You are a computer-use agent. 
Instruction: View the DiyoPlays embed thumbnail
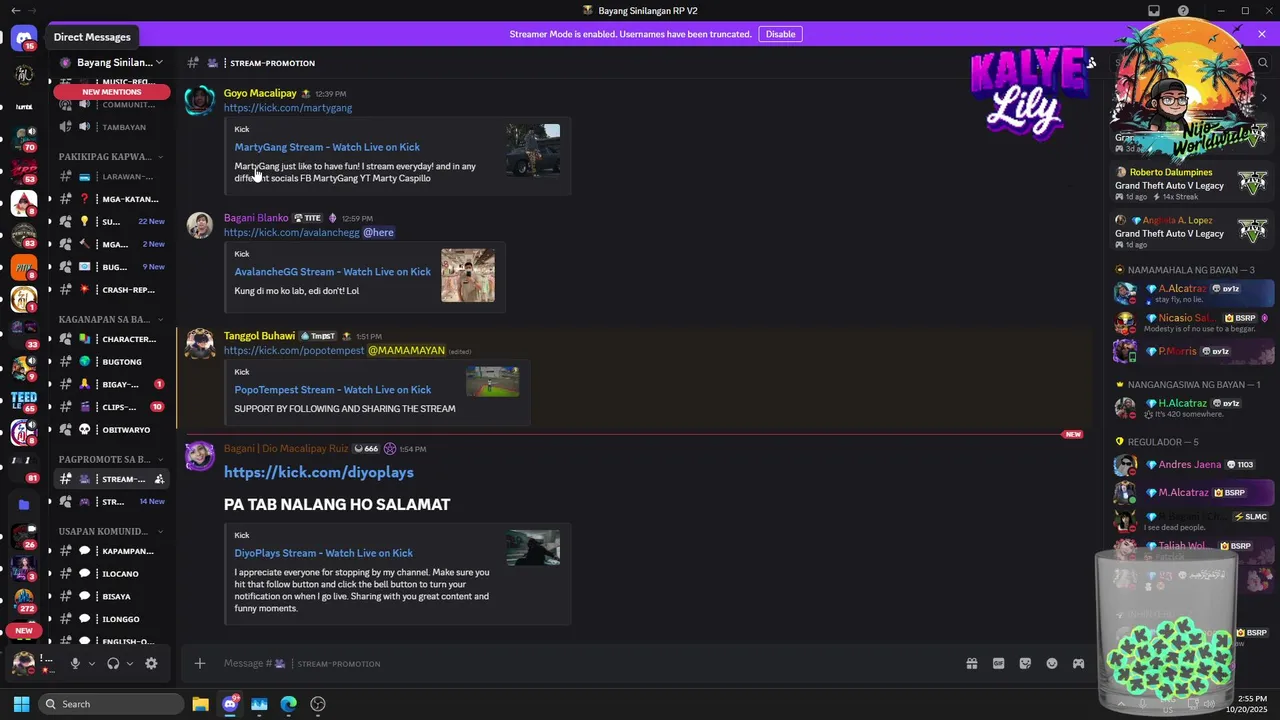(x=533, y=548)
